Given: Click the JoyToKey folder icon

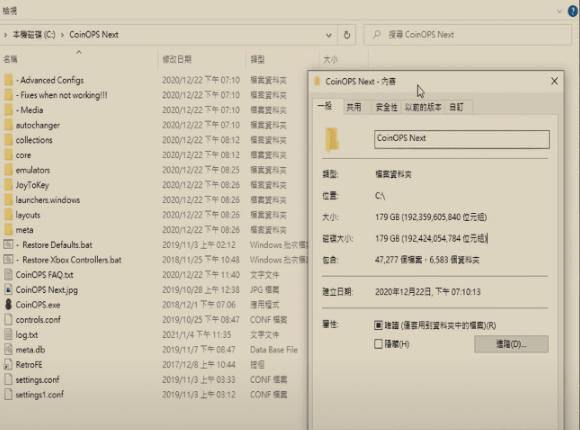Looking at the screenshot, I should pyautogui.click(x=8, y=185).
